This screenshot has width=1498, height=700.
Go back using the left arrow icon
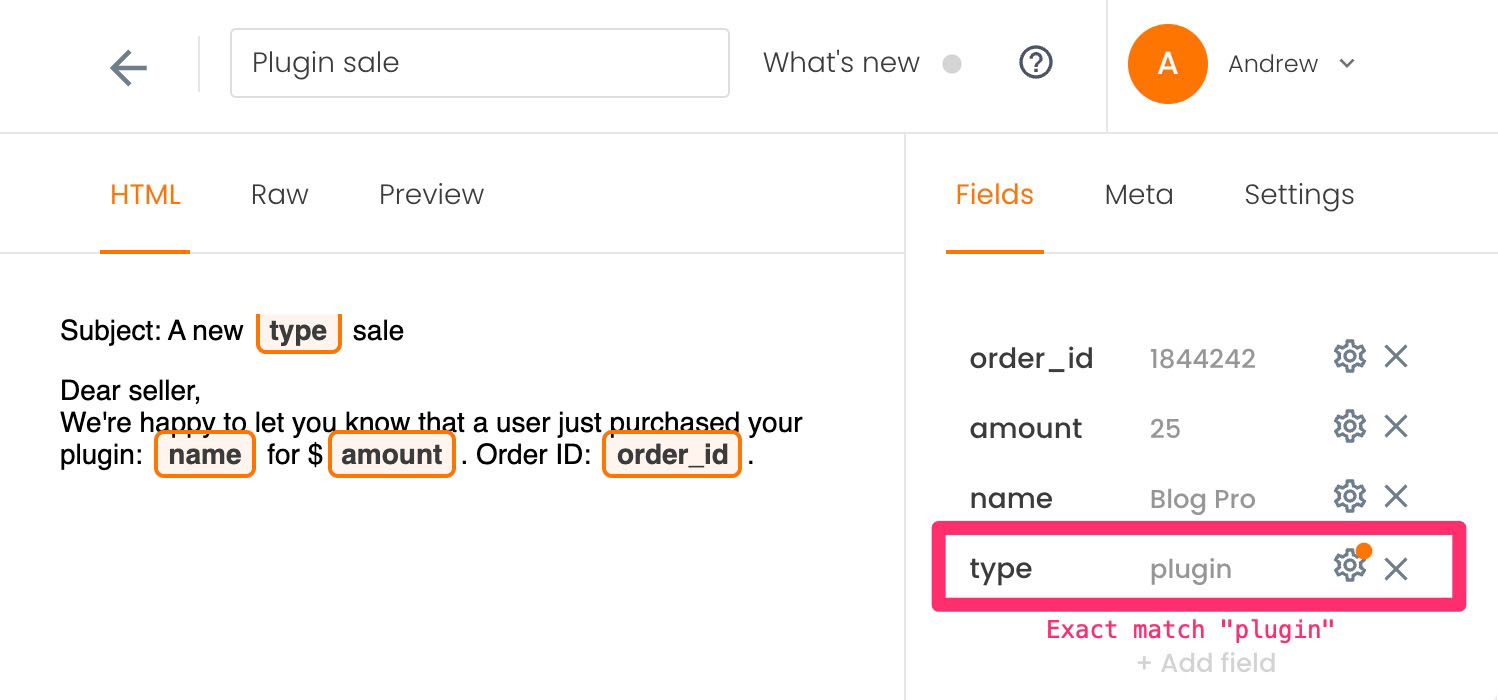[x=128, y=68]
